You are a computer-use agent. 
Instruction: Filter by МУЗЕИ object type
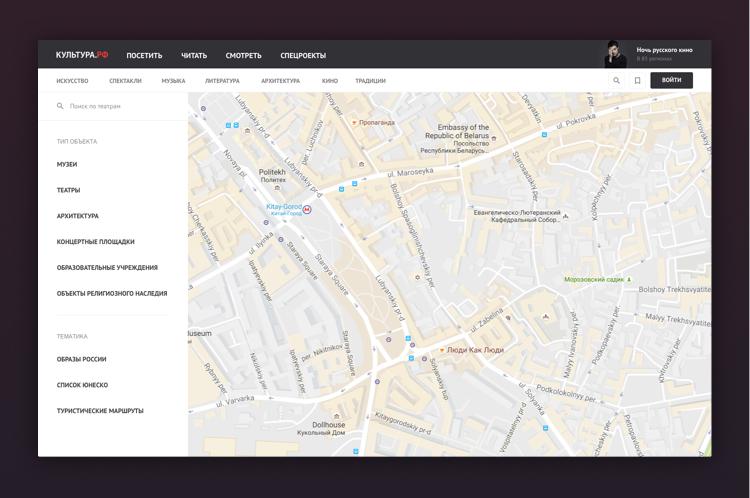pos(67,164)
